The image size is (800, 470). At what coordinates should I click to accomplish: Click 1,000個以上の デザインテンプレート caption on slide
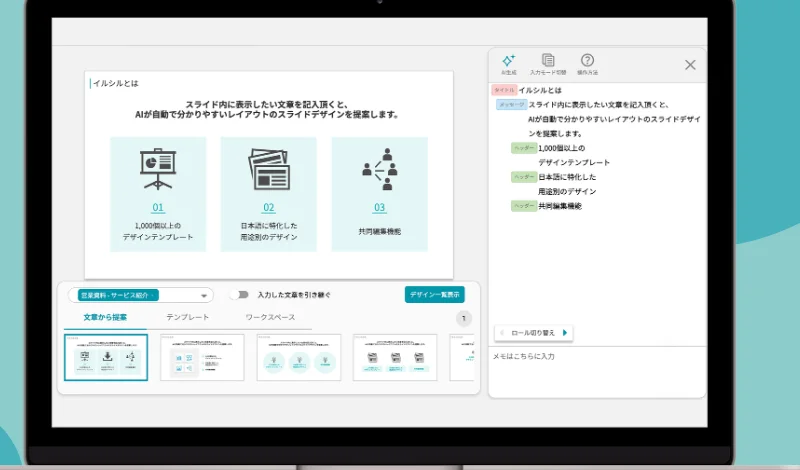tap(158, 231)
